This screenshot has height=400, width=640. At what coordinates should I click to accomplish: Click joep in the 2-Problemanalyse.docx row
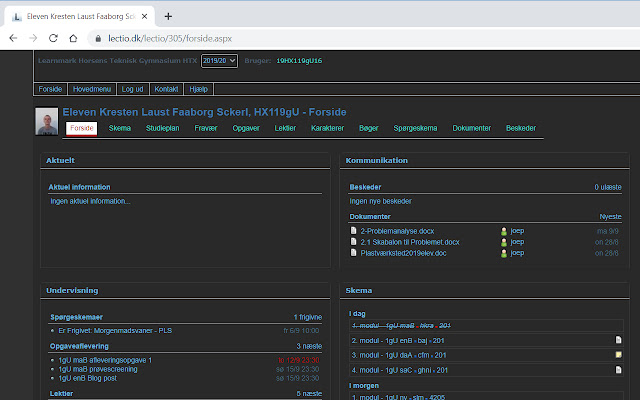click(517, 231)
